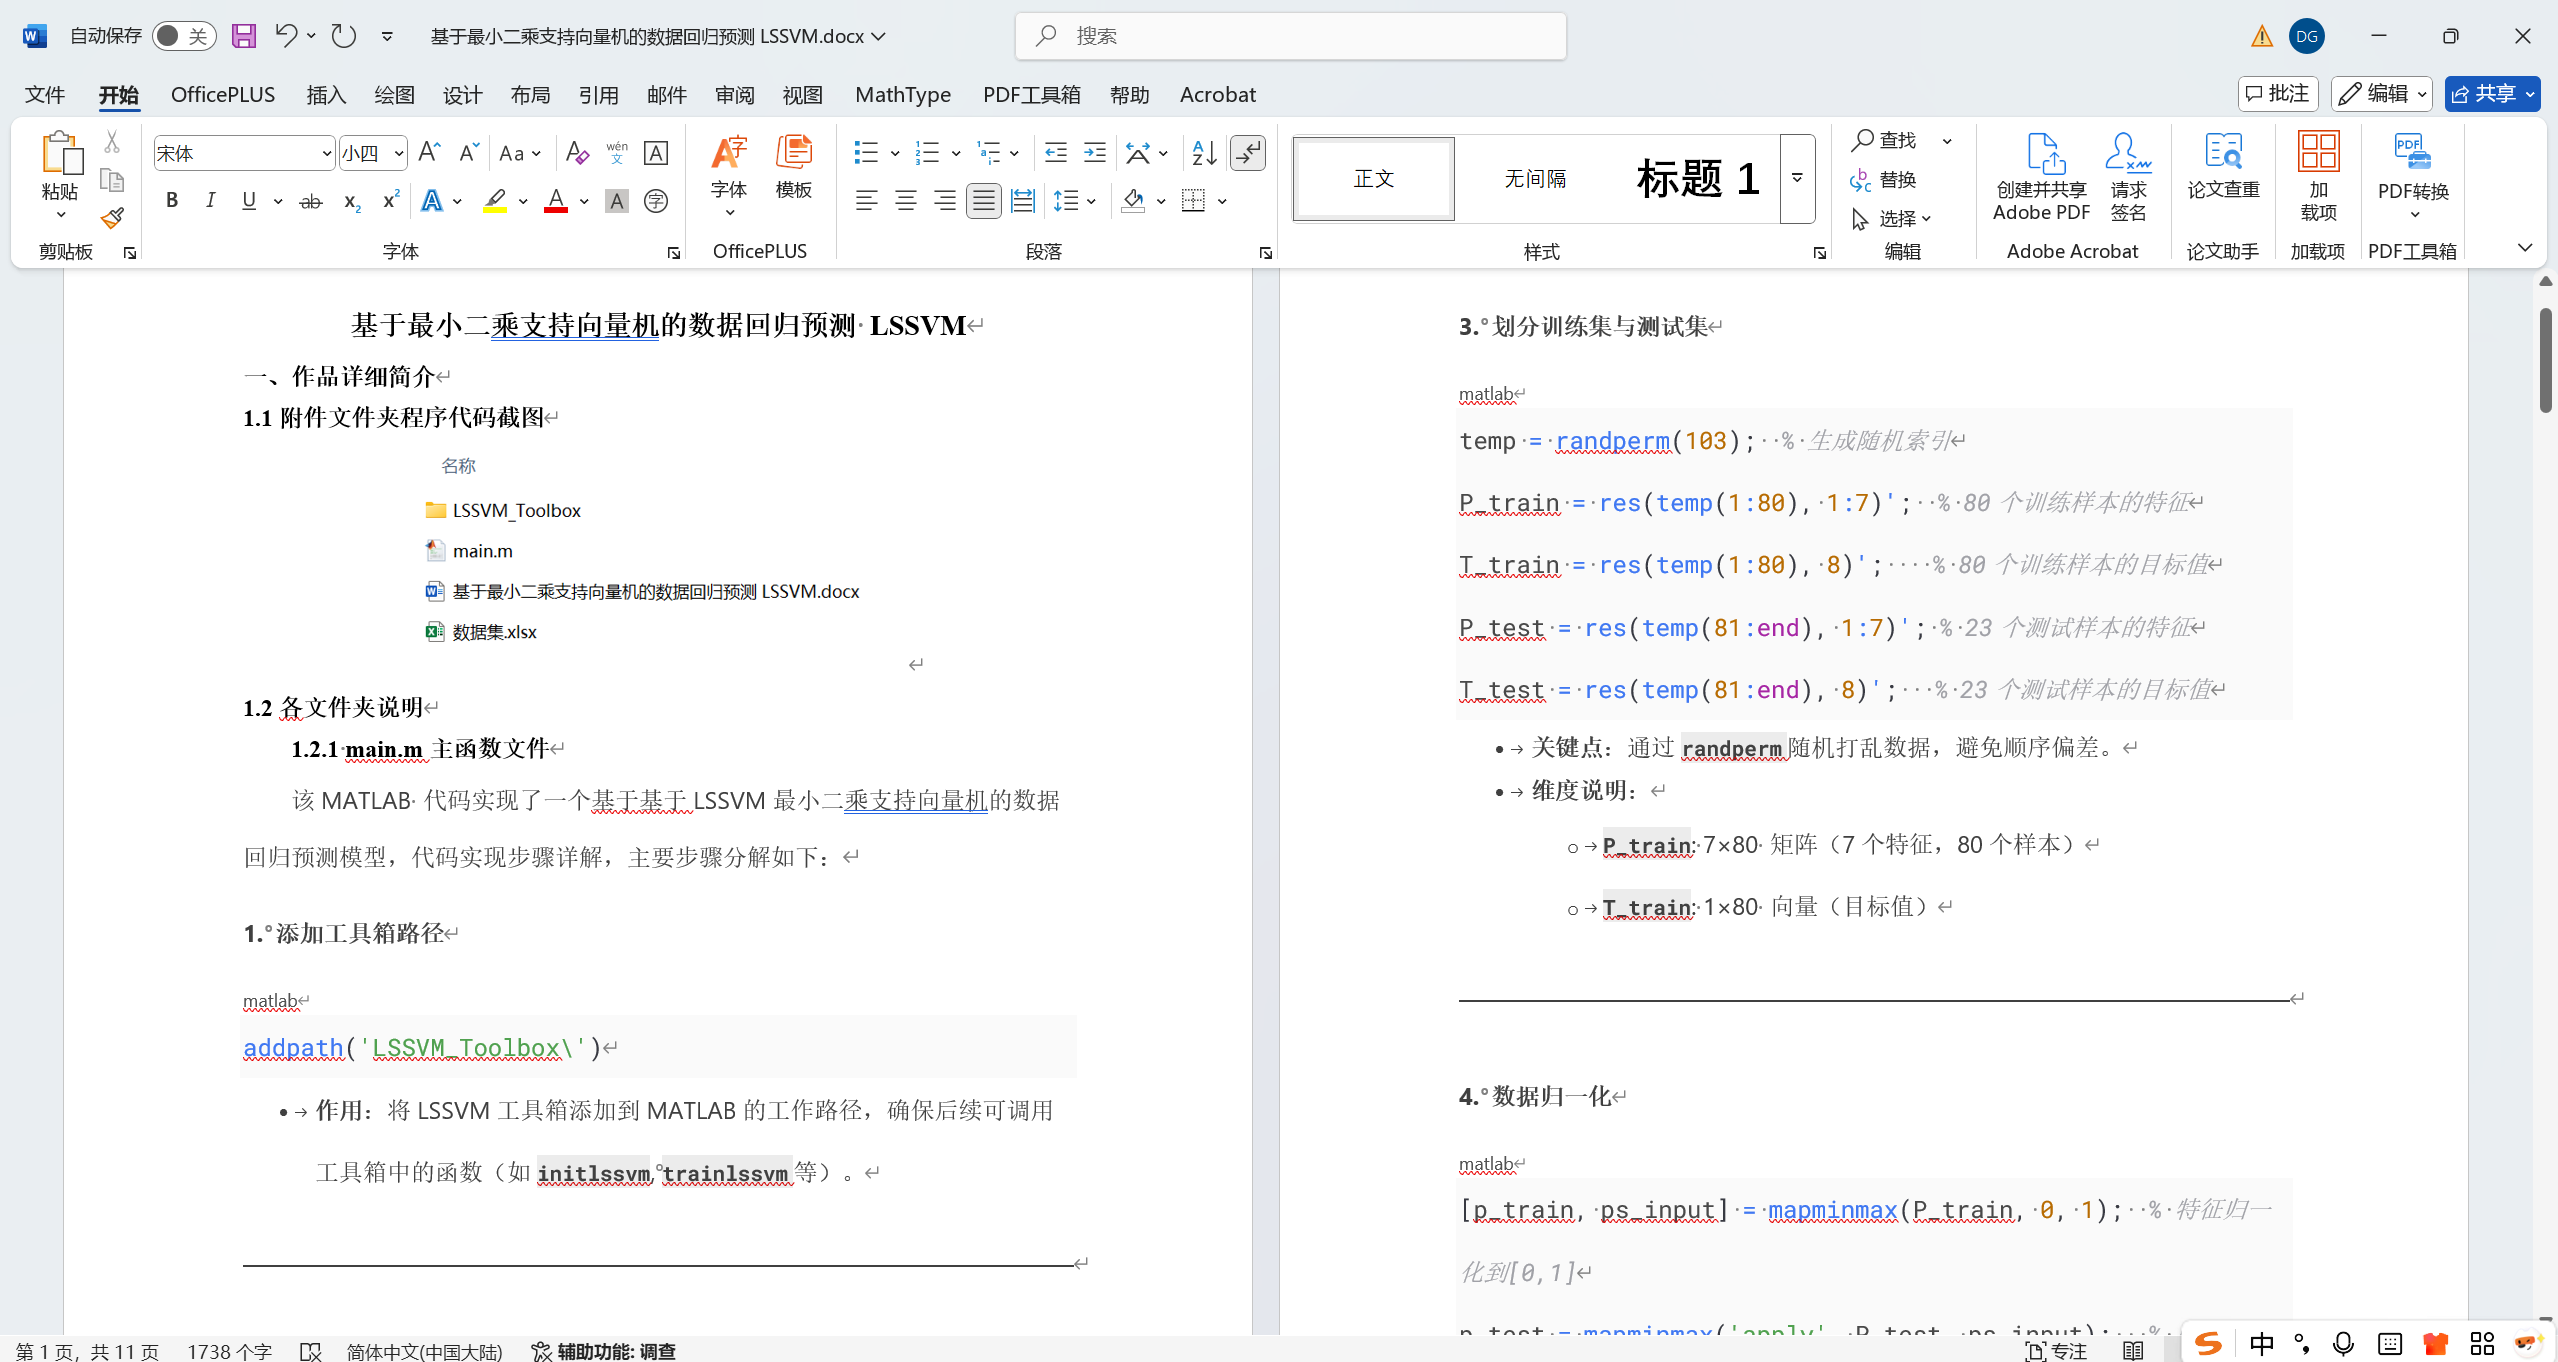Activate the Format Painter brush
Image resolution: width=2558 pixels, height=1362 pixels.
[112, 218]
